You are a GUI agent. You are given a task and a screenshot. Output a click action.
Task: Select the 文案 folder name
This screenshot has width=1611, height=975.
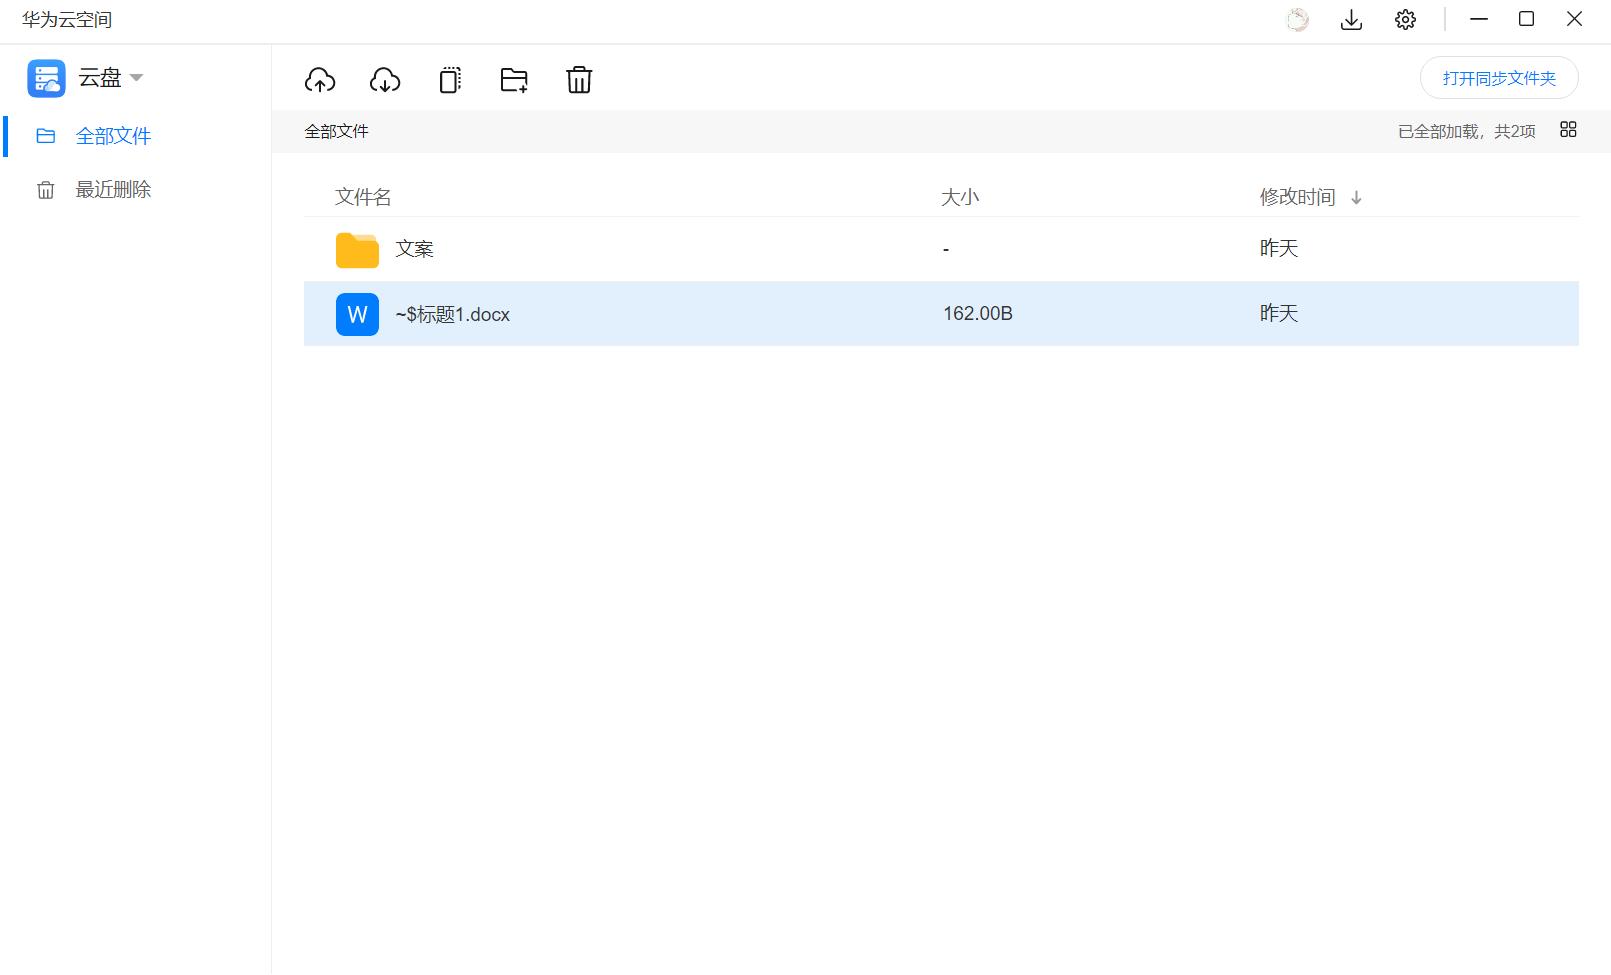click(x=414, y=249)
